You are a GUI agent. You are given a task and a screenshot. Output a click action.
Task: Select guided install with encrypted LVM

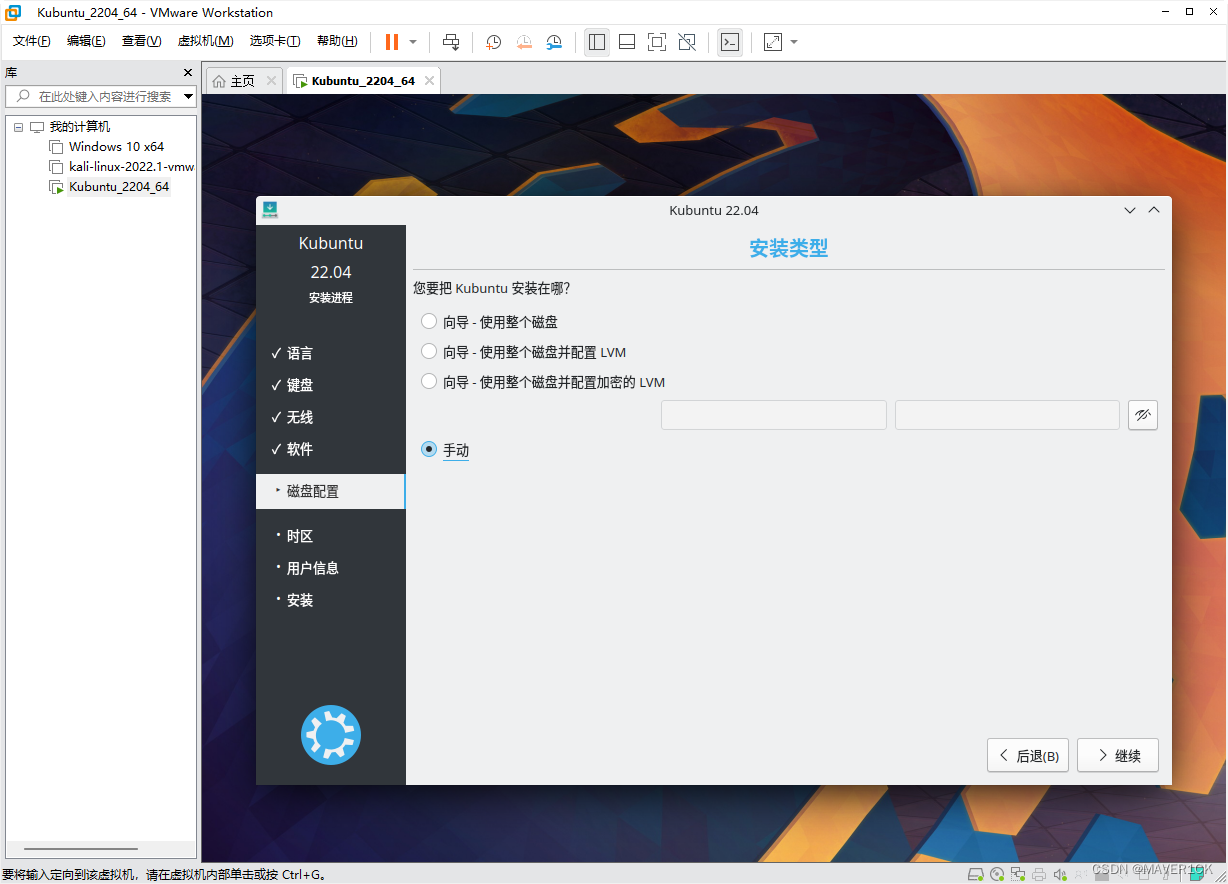429,381
